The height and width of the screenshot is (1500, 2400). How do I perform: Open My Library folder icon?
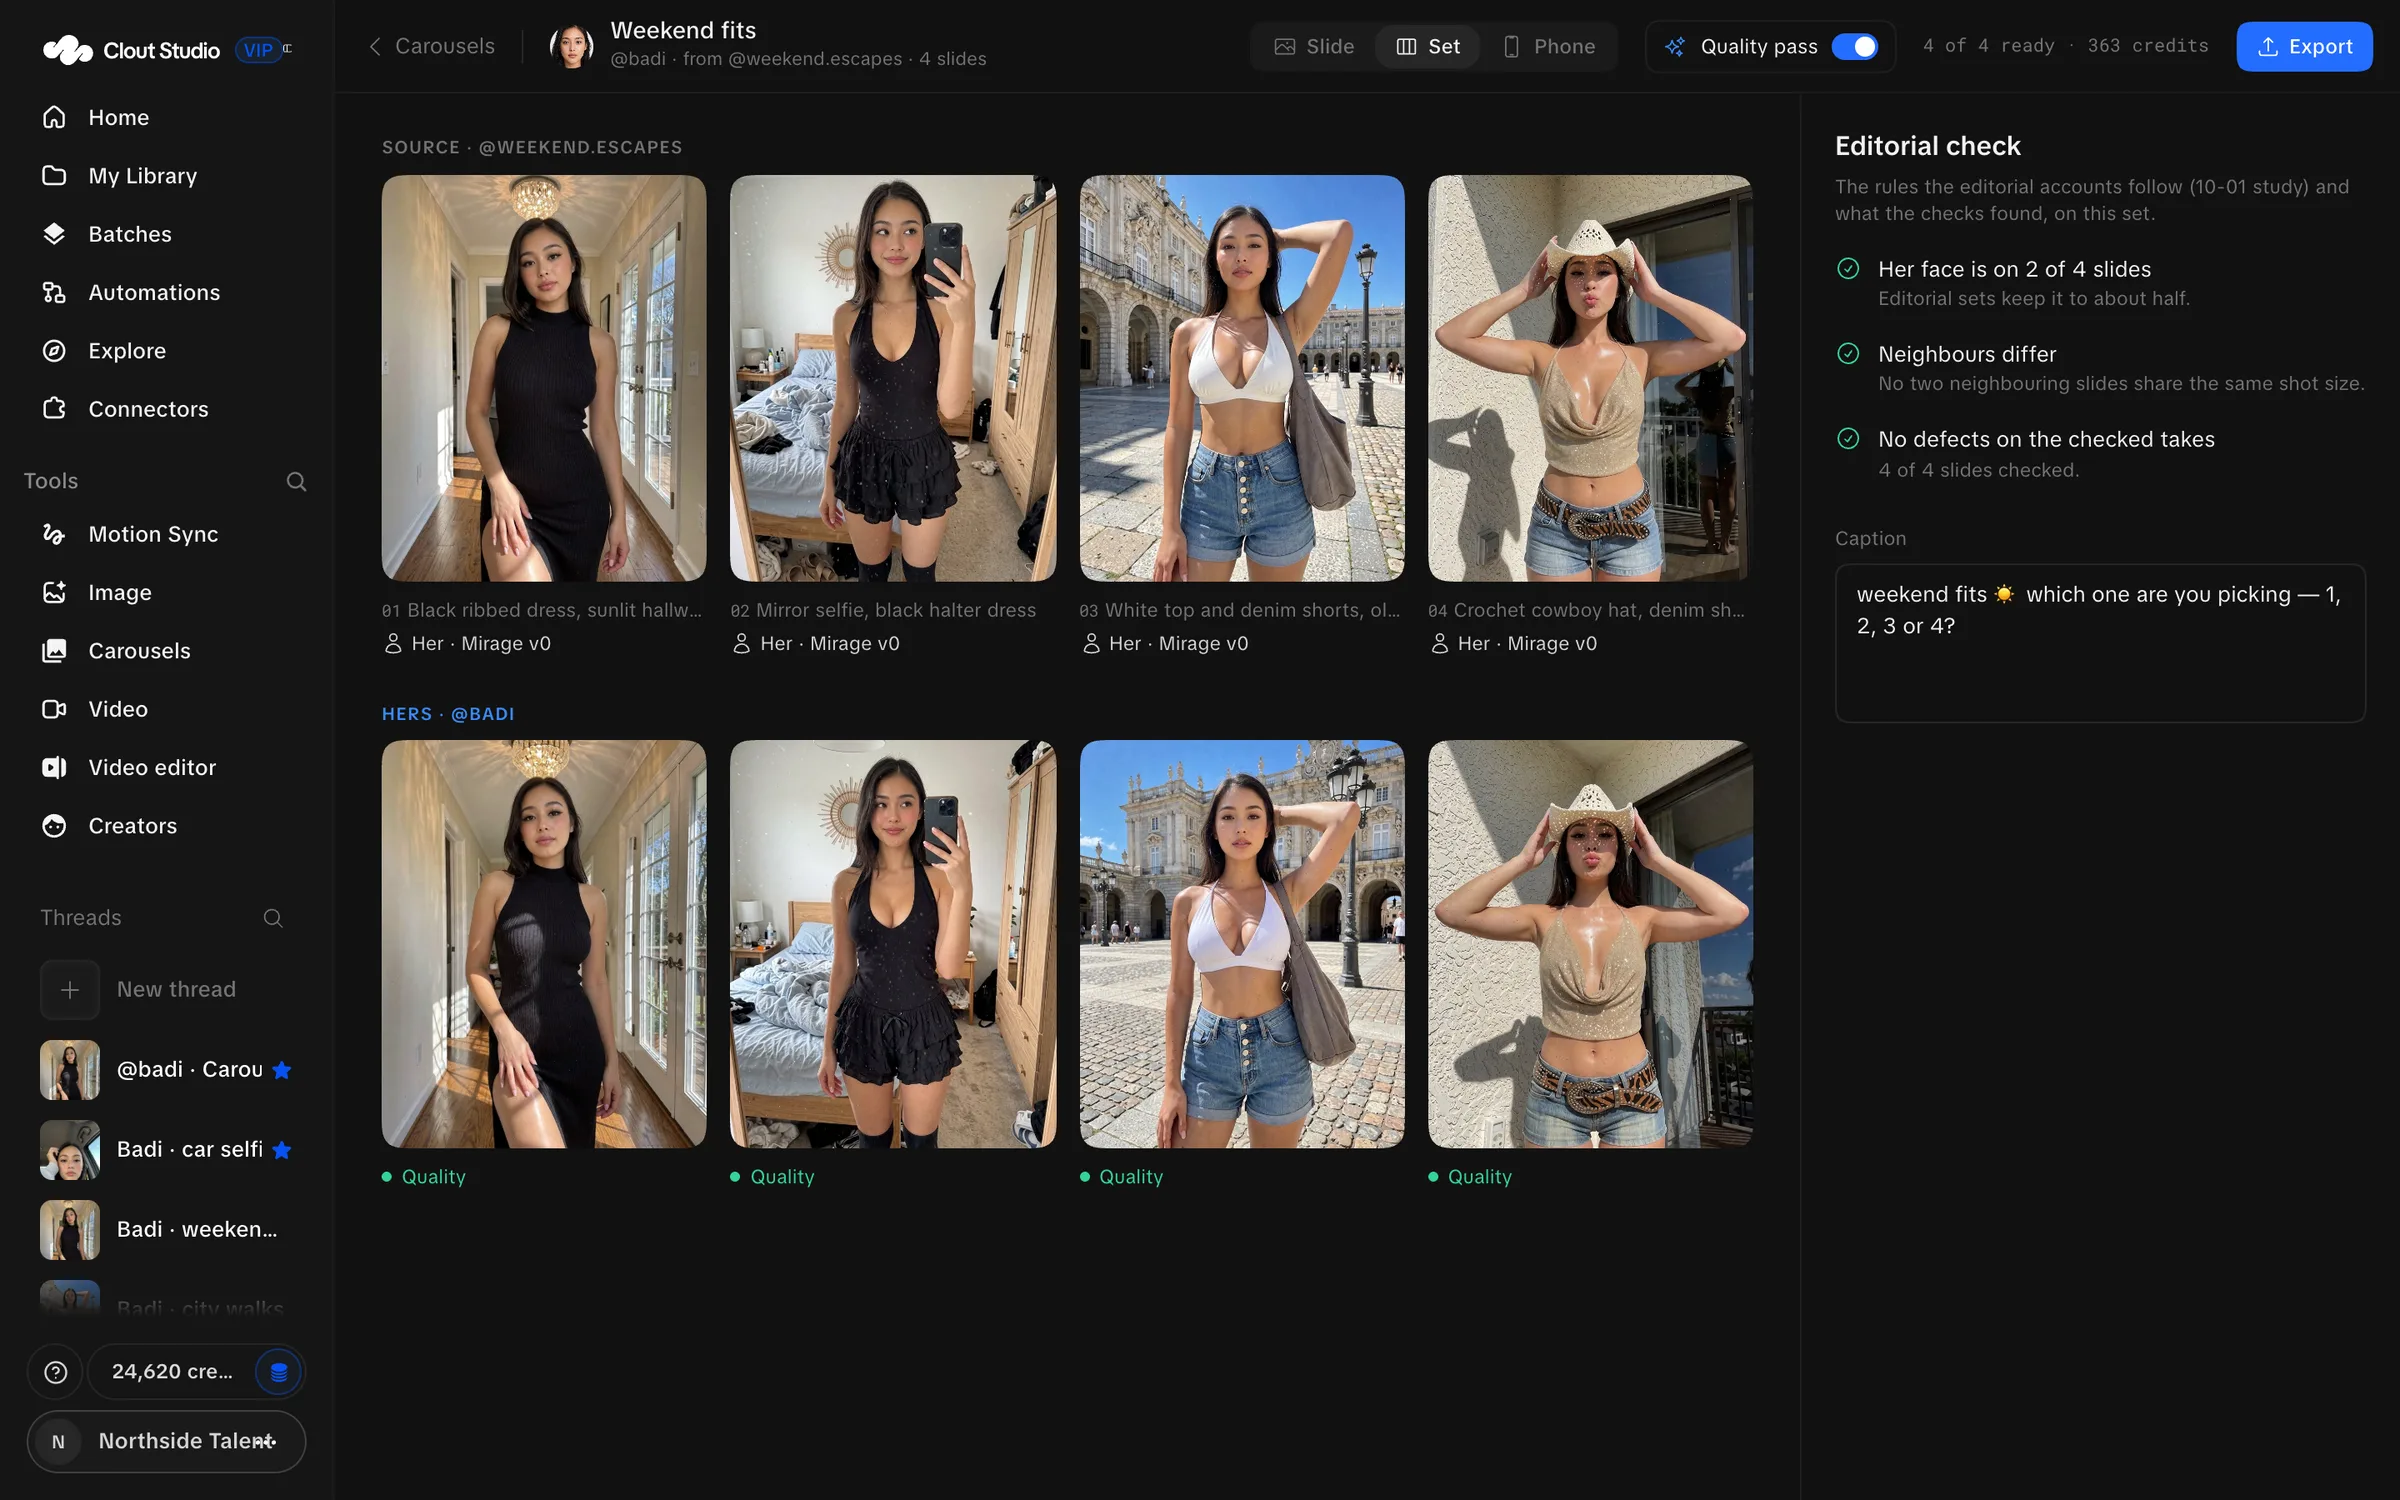point(54,175)
